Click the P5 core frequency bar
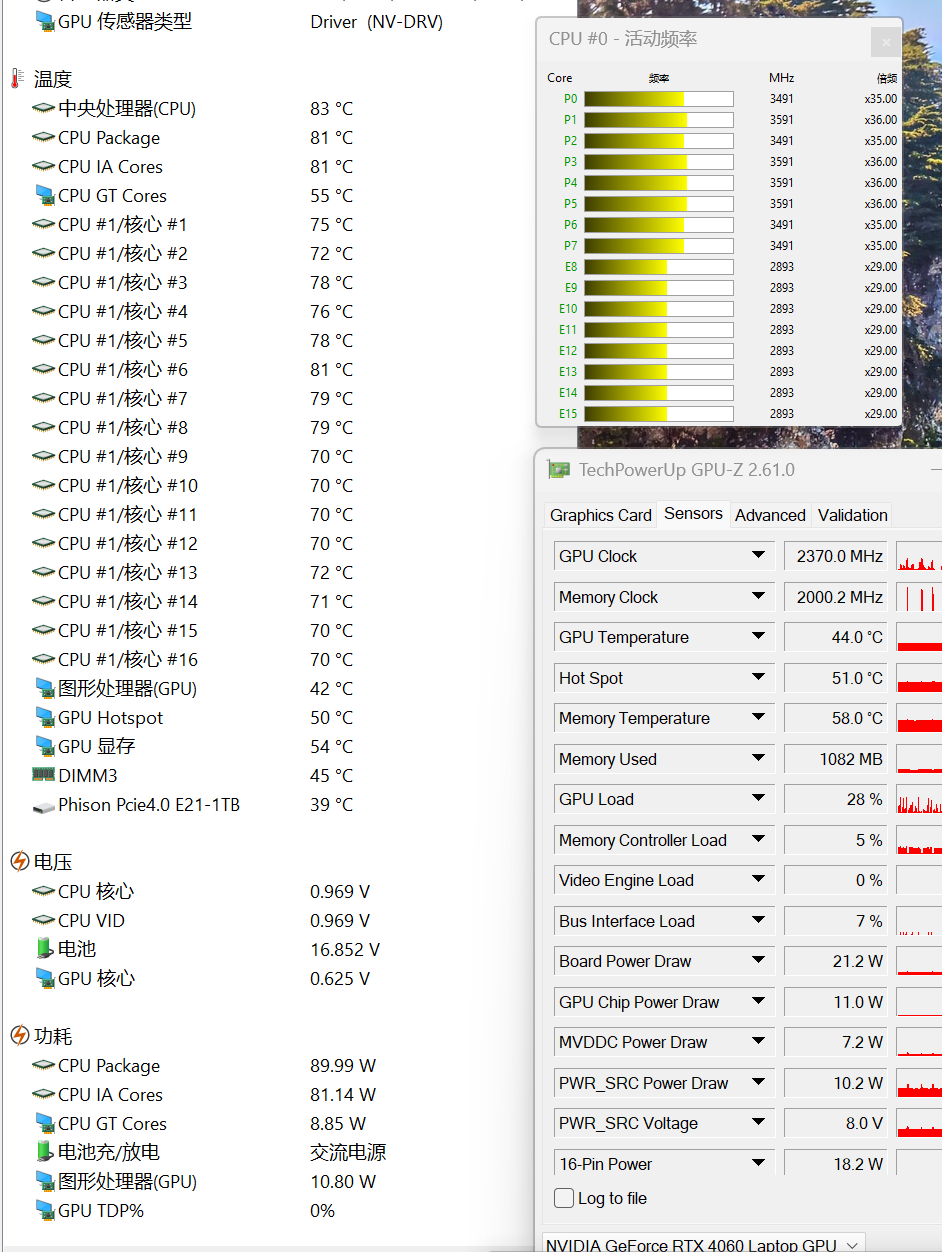The height and width of the screenshot is (1252, 942). 659,204
